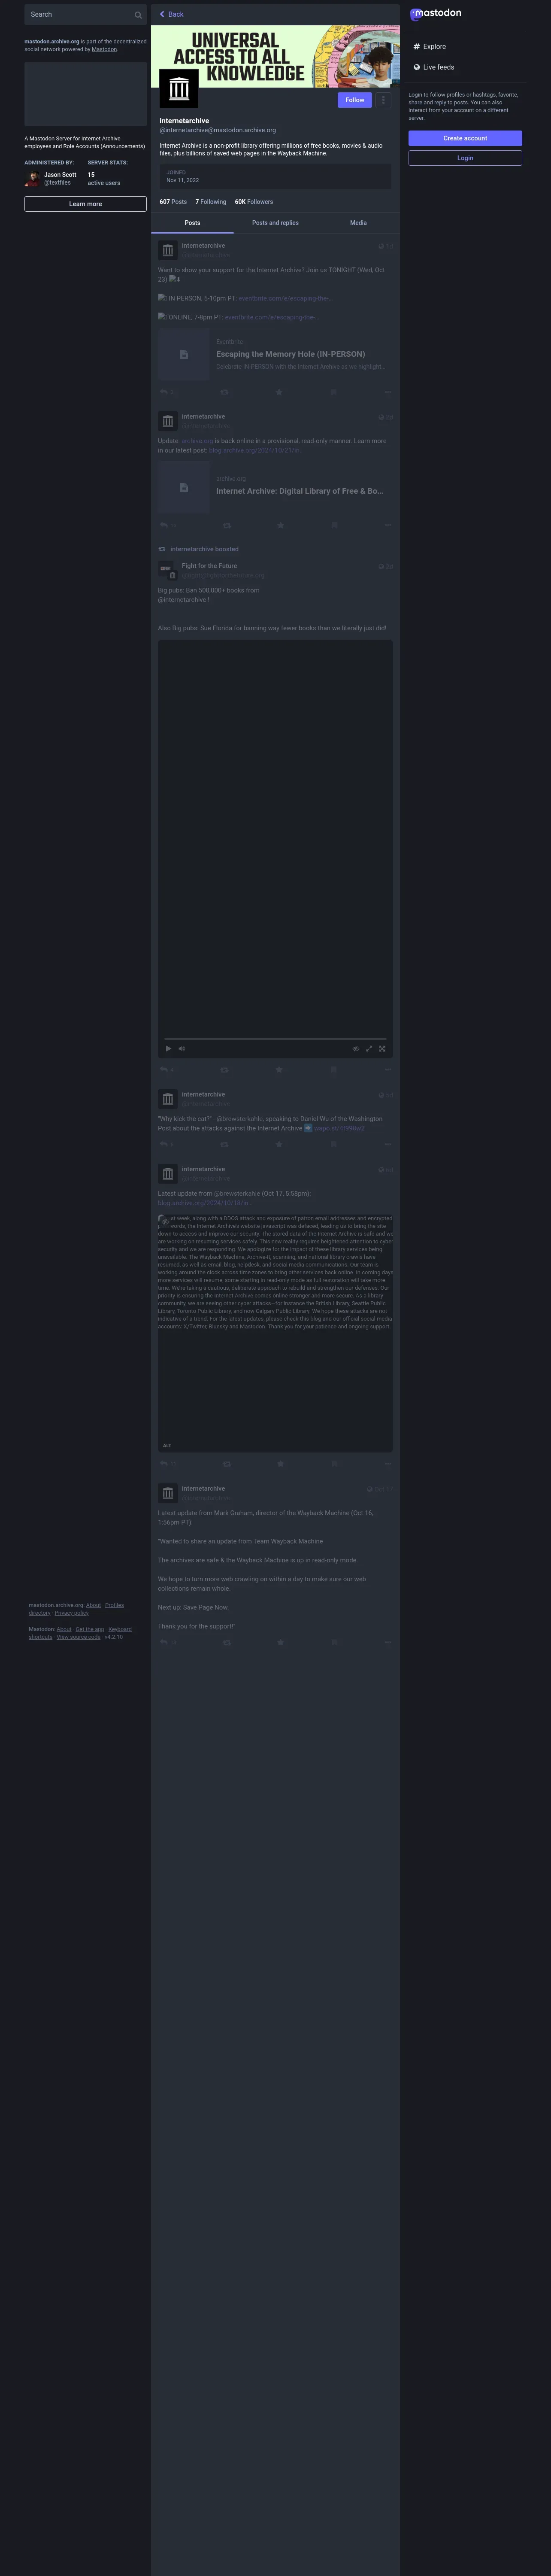
Task: Enter fullscreen mode on the video player
Action: [382, 1048]
